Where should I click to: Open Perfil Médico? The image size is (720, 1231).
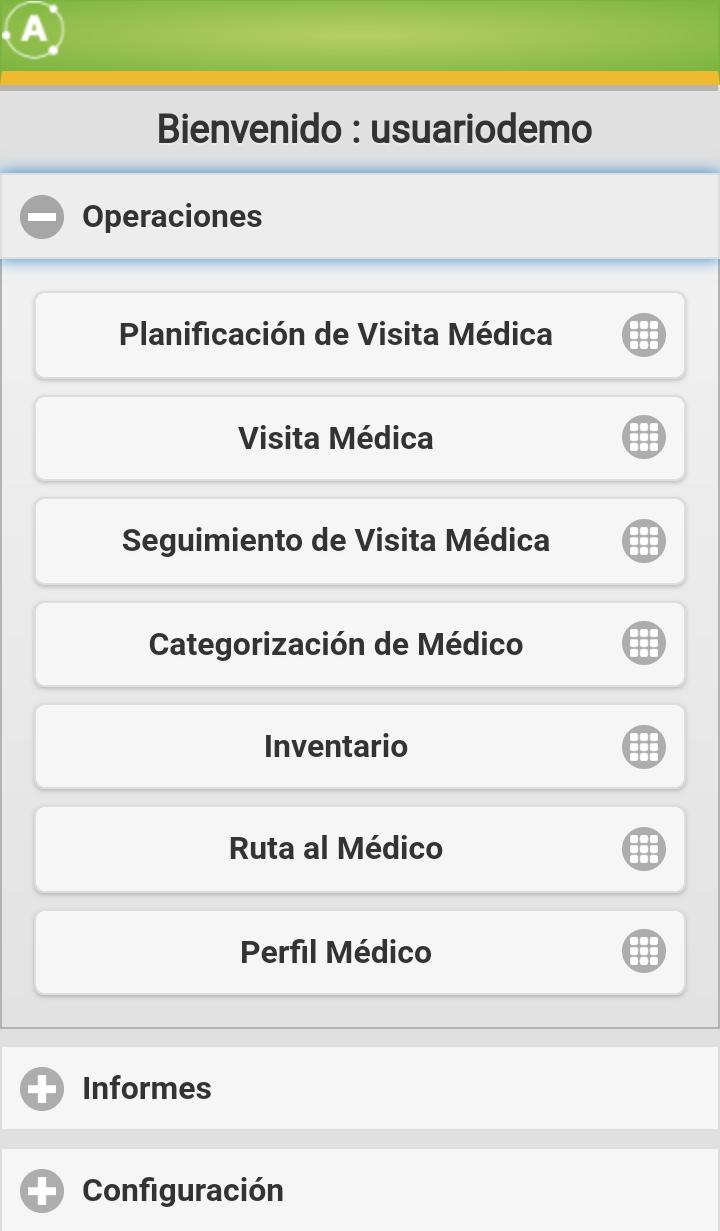[x=360, y=952]
